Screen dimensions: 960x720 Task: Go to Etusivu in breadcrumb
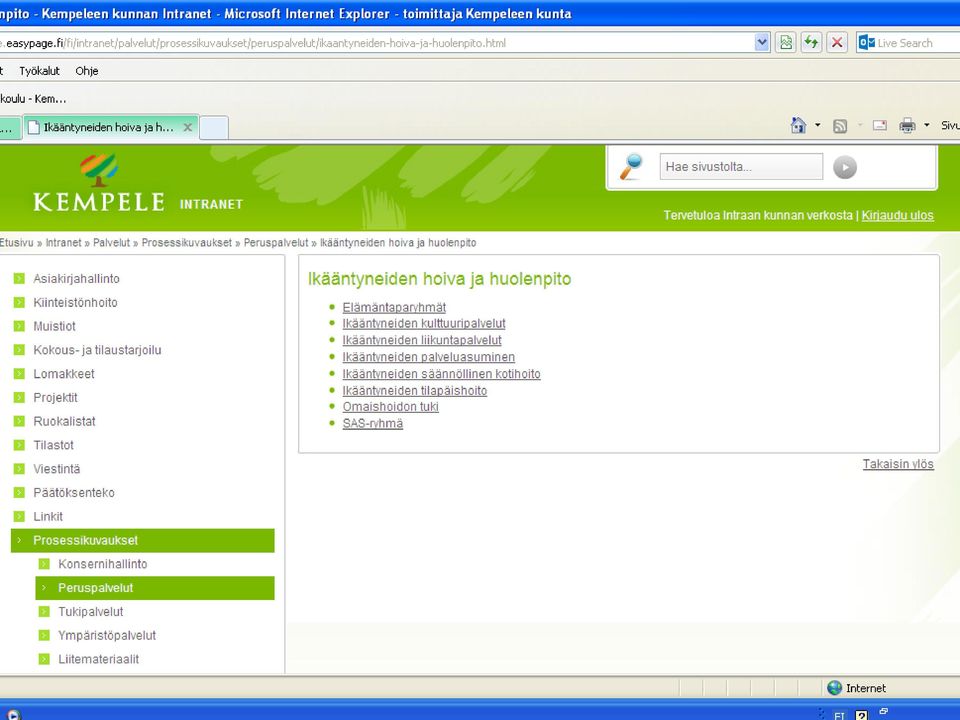point(17,242)
